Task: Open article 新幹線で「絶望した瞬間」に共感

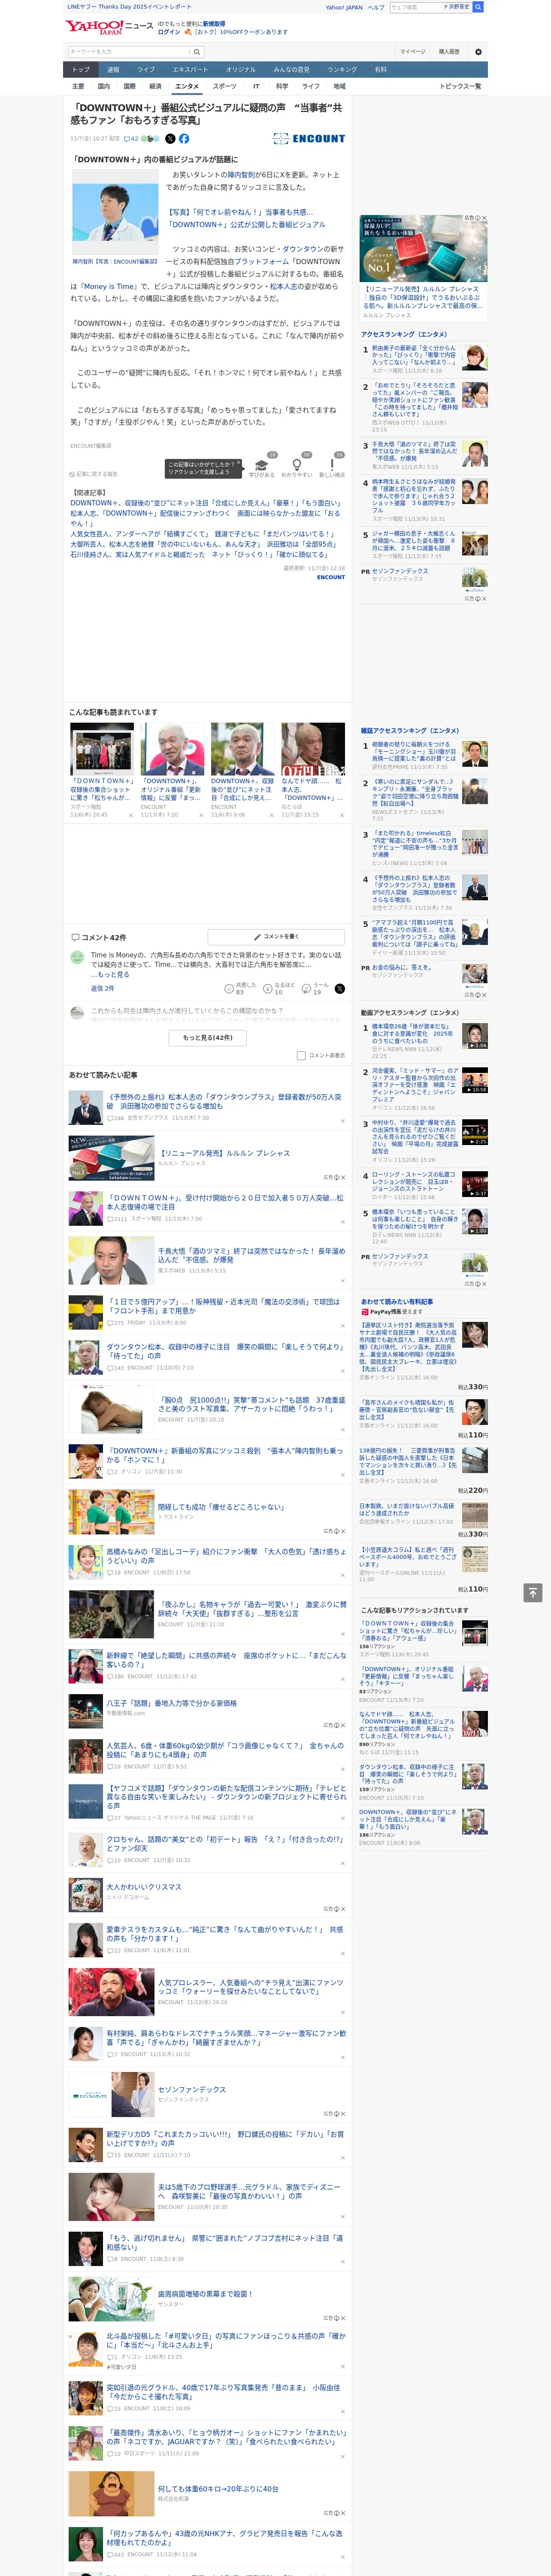Action: coord(226,1660)
